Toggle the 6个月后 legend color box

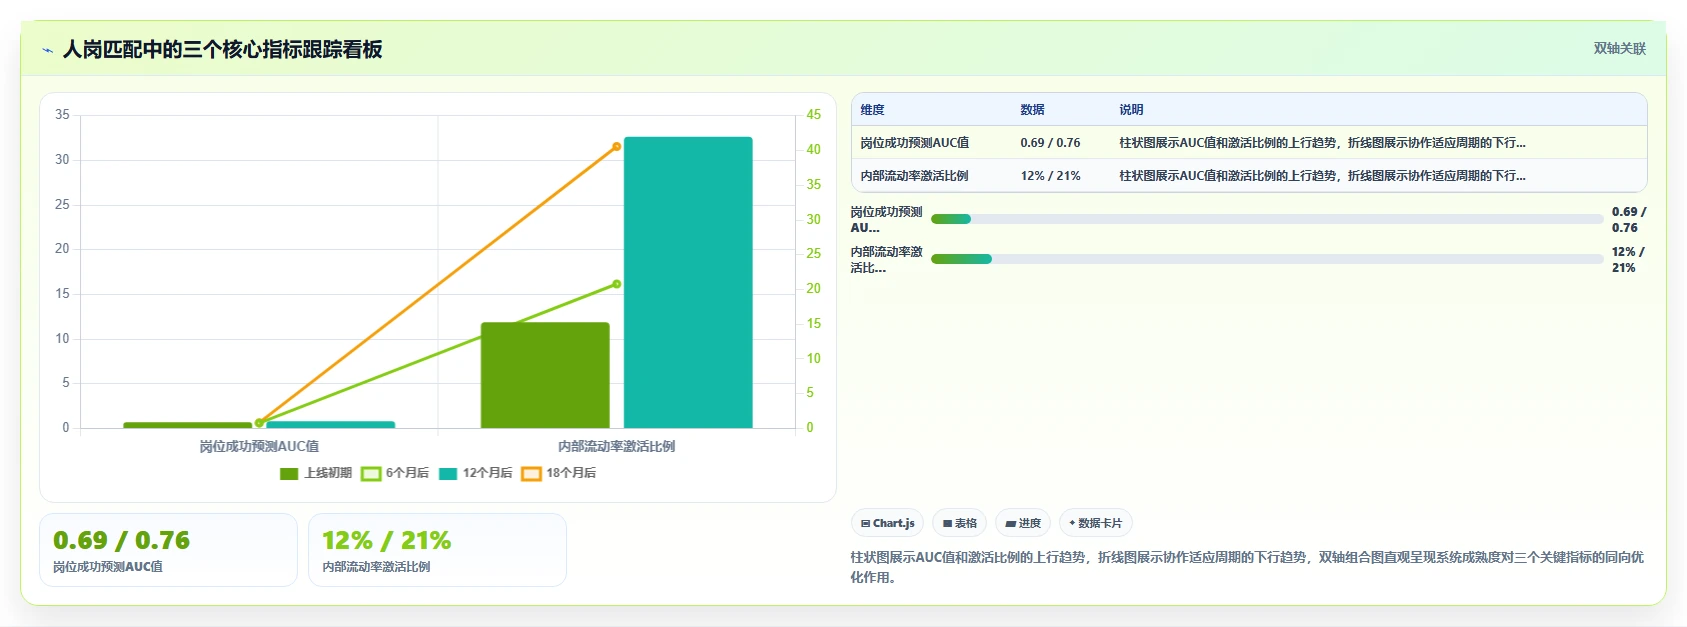tap(371, 474)
